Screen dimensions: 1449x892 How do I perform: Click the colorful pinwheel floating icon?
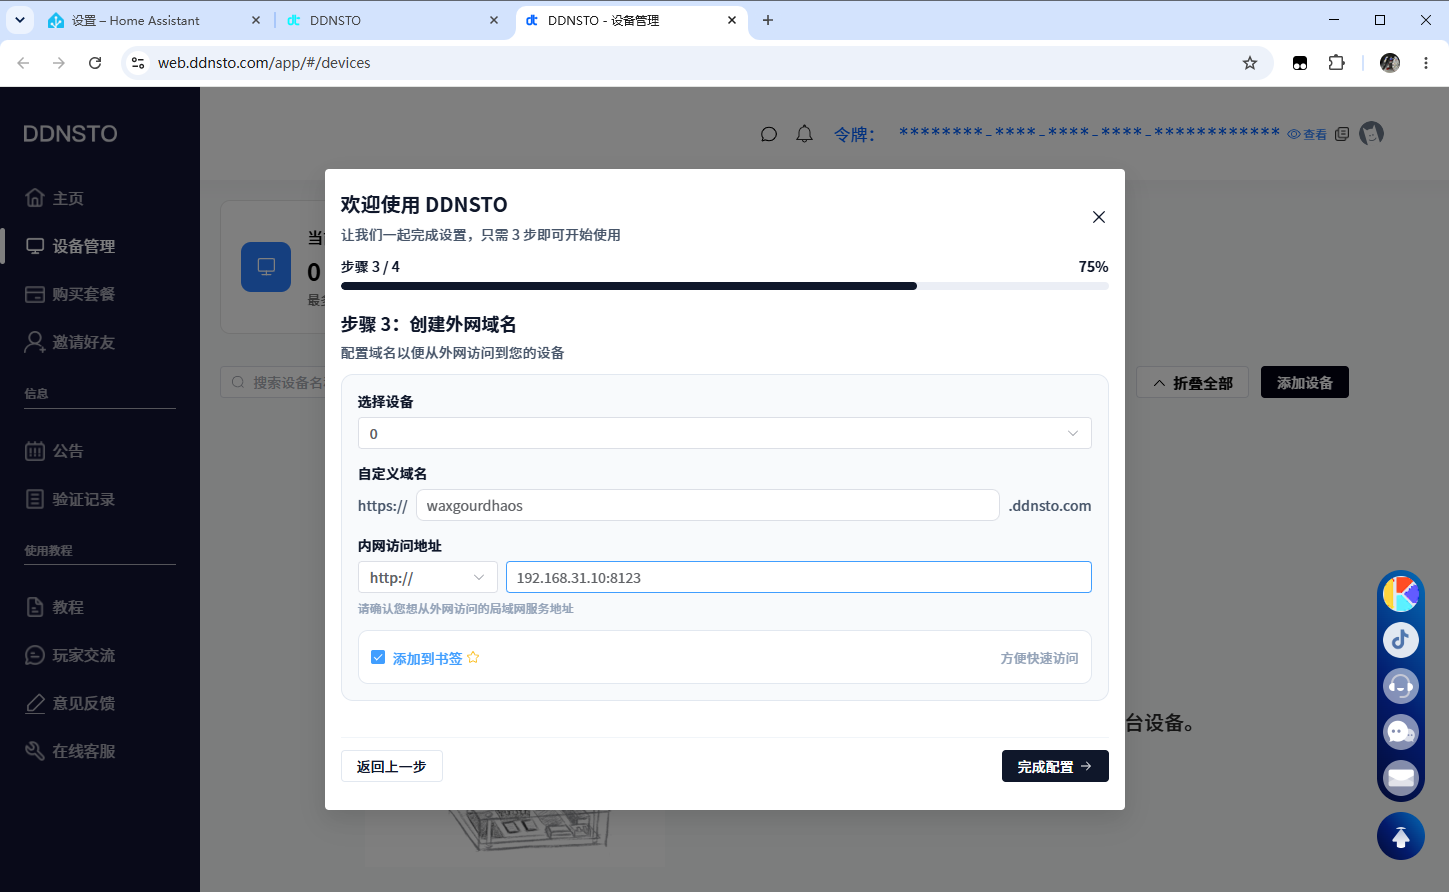pyautogui.click(x=1401, y=594)
